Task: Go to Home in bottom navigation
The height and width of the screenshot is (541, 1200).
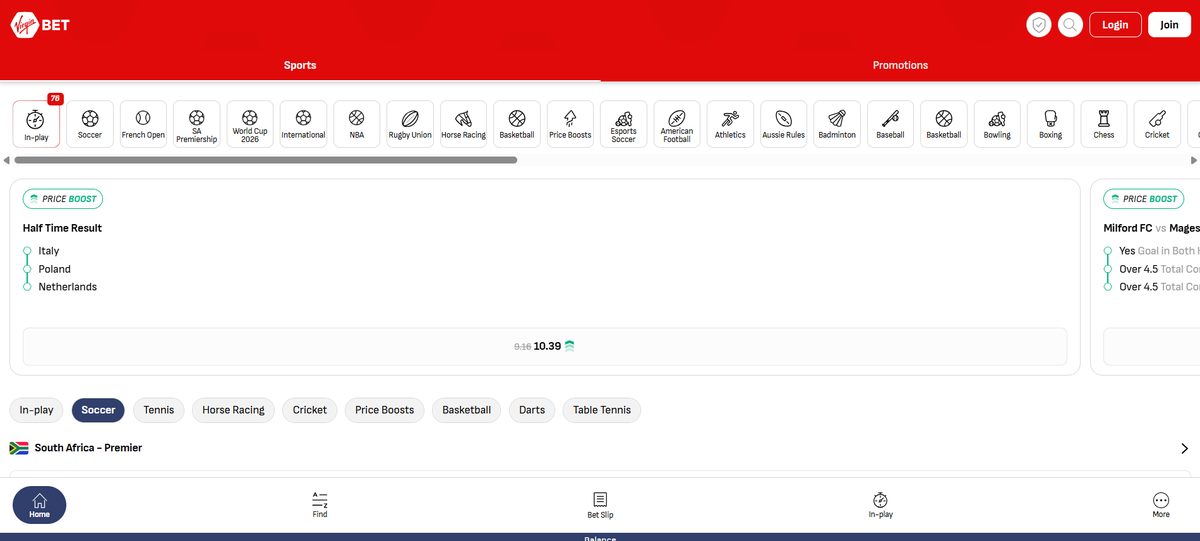Action: pyautogui.click(x=39, y=505)
